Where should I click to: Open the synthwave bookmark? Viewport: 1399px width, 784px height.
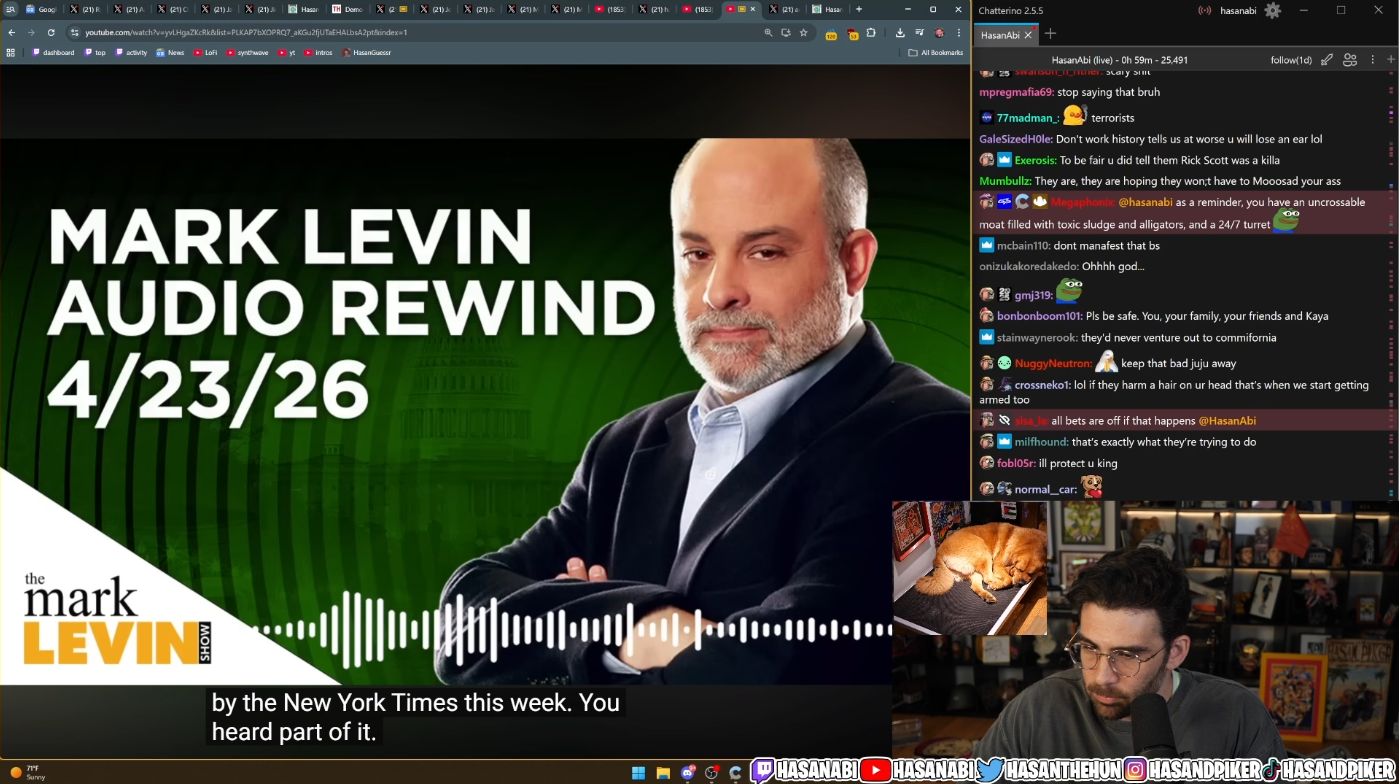tap(247, 52)
